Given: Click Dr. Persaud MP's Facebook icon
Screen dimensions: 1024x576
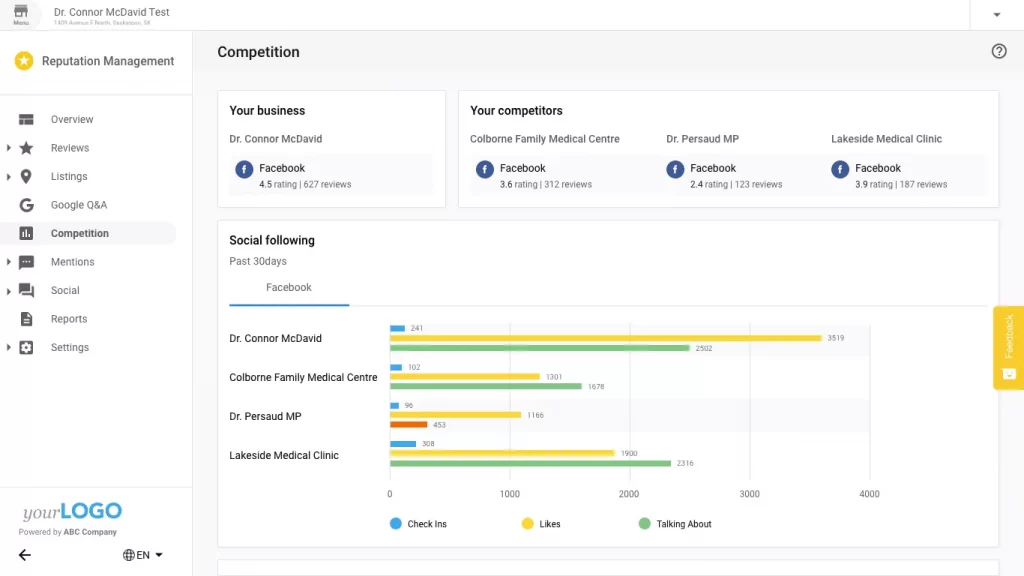Looking at the screenshot, I should pos(675,170).
